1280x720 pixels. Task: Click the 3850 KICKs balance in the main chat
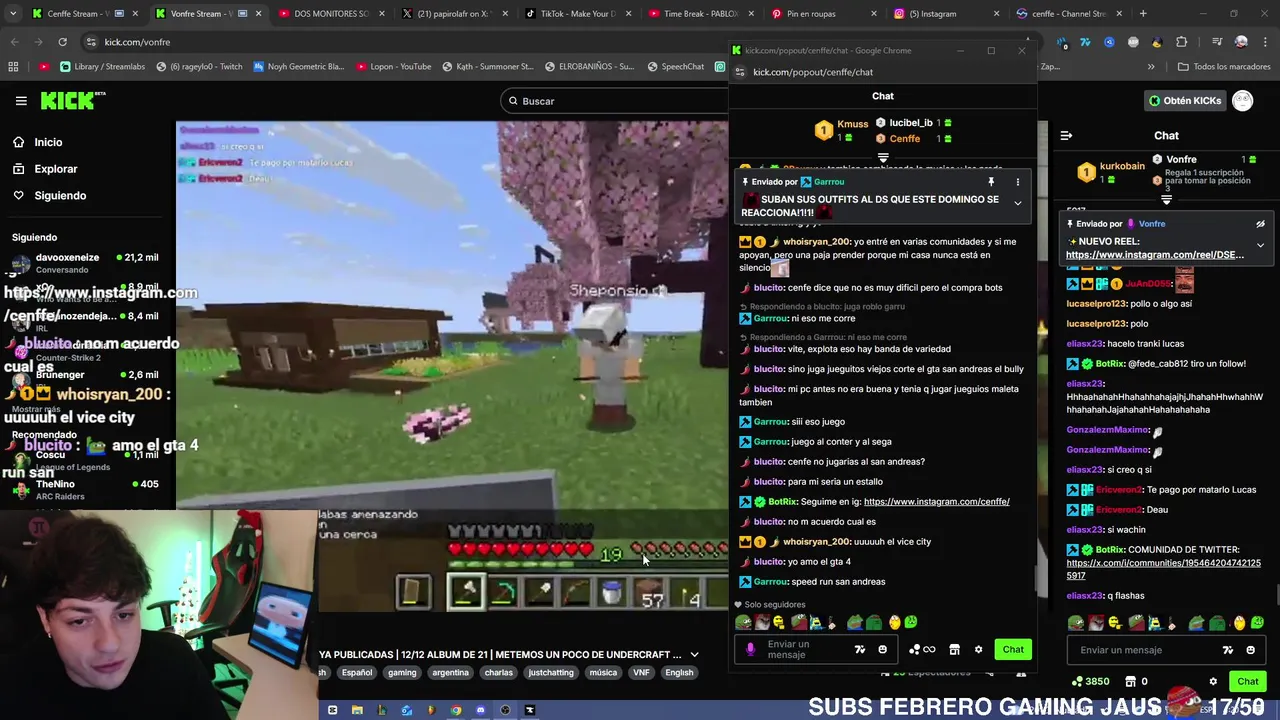(x=1090, y=682)
